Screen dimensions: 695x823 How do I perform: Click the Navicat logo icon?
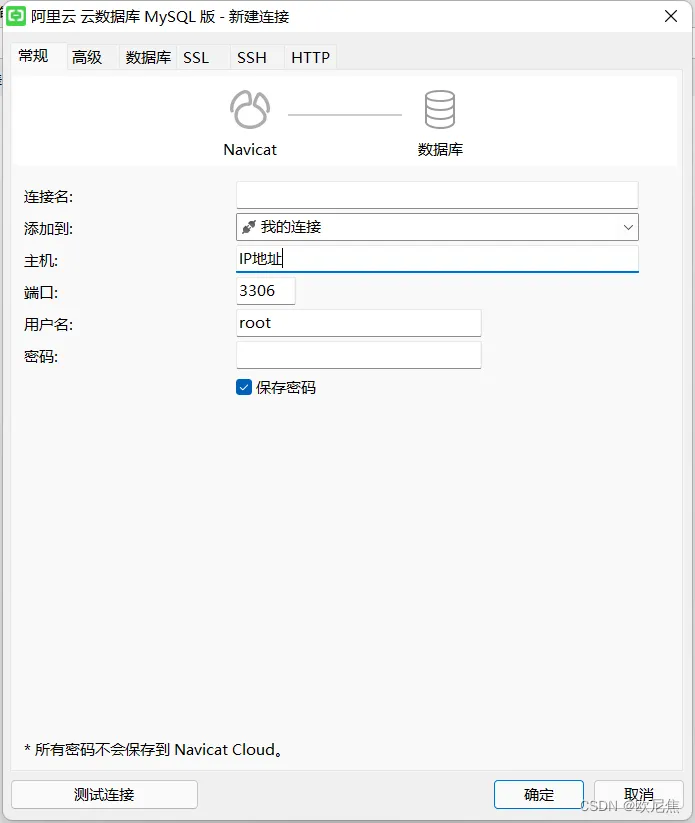[x=250, y=109]
